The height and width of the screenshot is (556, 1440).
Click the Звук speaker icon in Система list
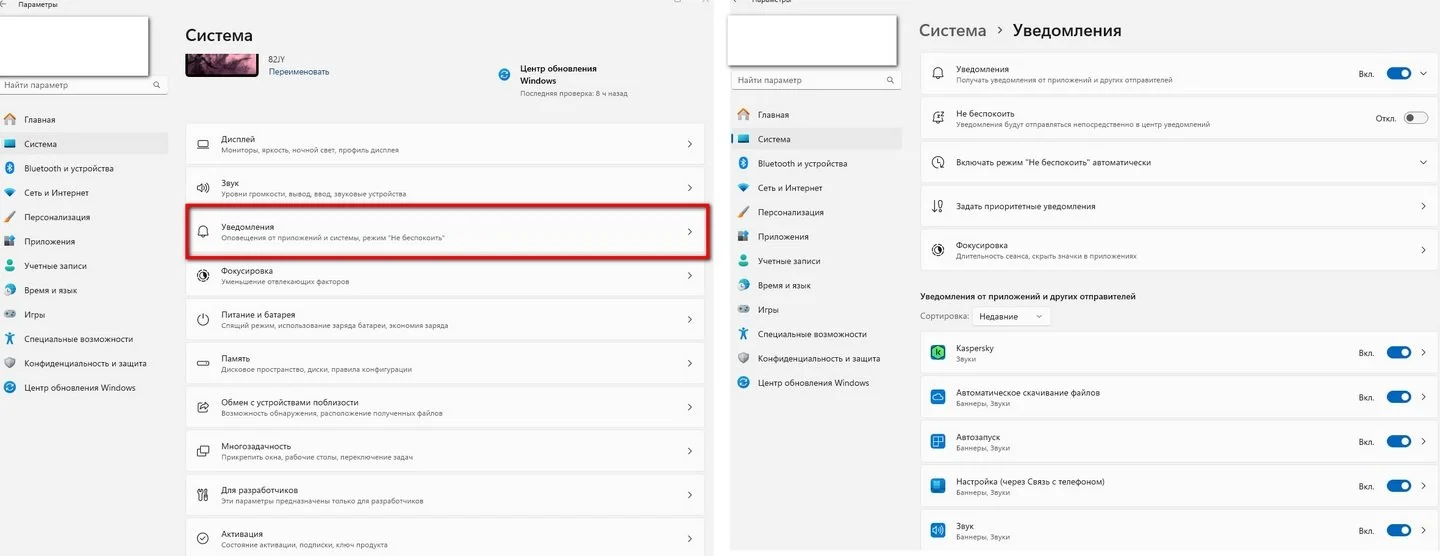[x=203, y=188]
